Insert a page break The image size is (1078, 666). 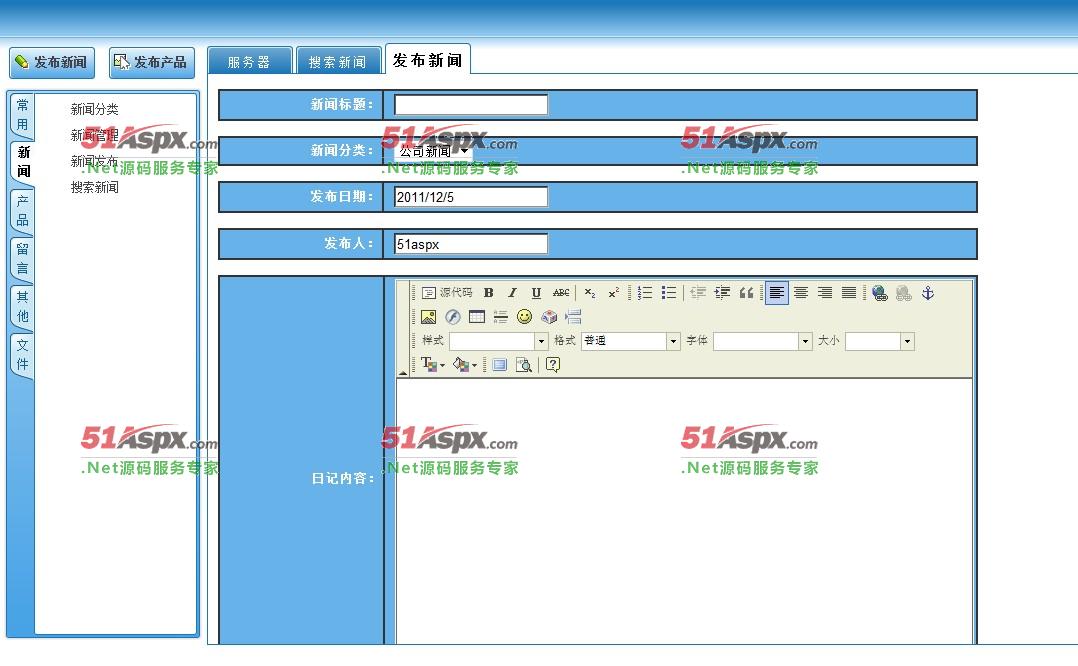point(573,317)
